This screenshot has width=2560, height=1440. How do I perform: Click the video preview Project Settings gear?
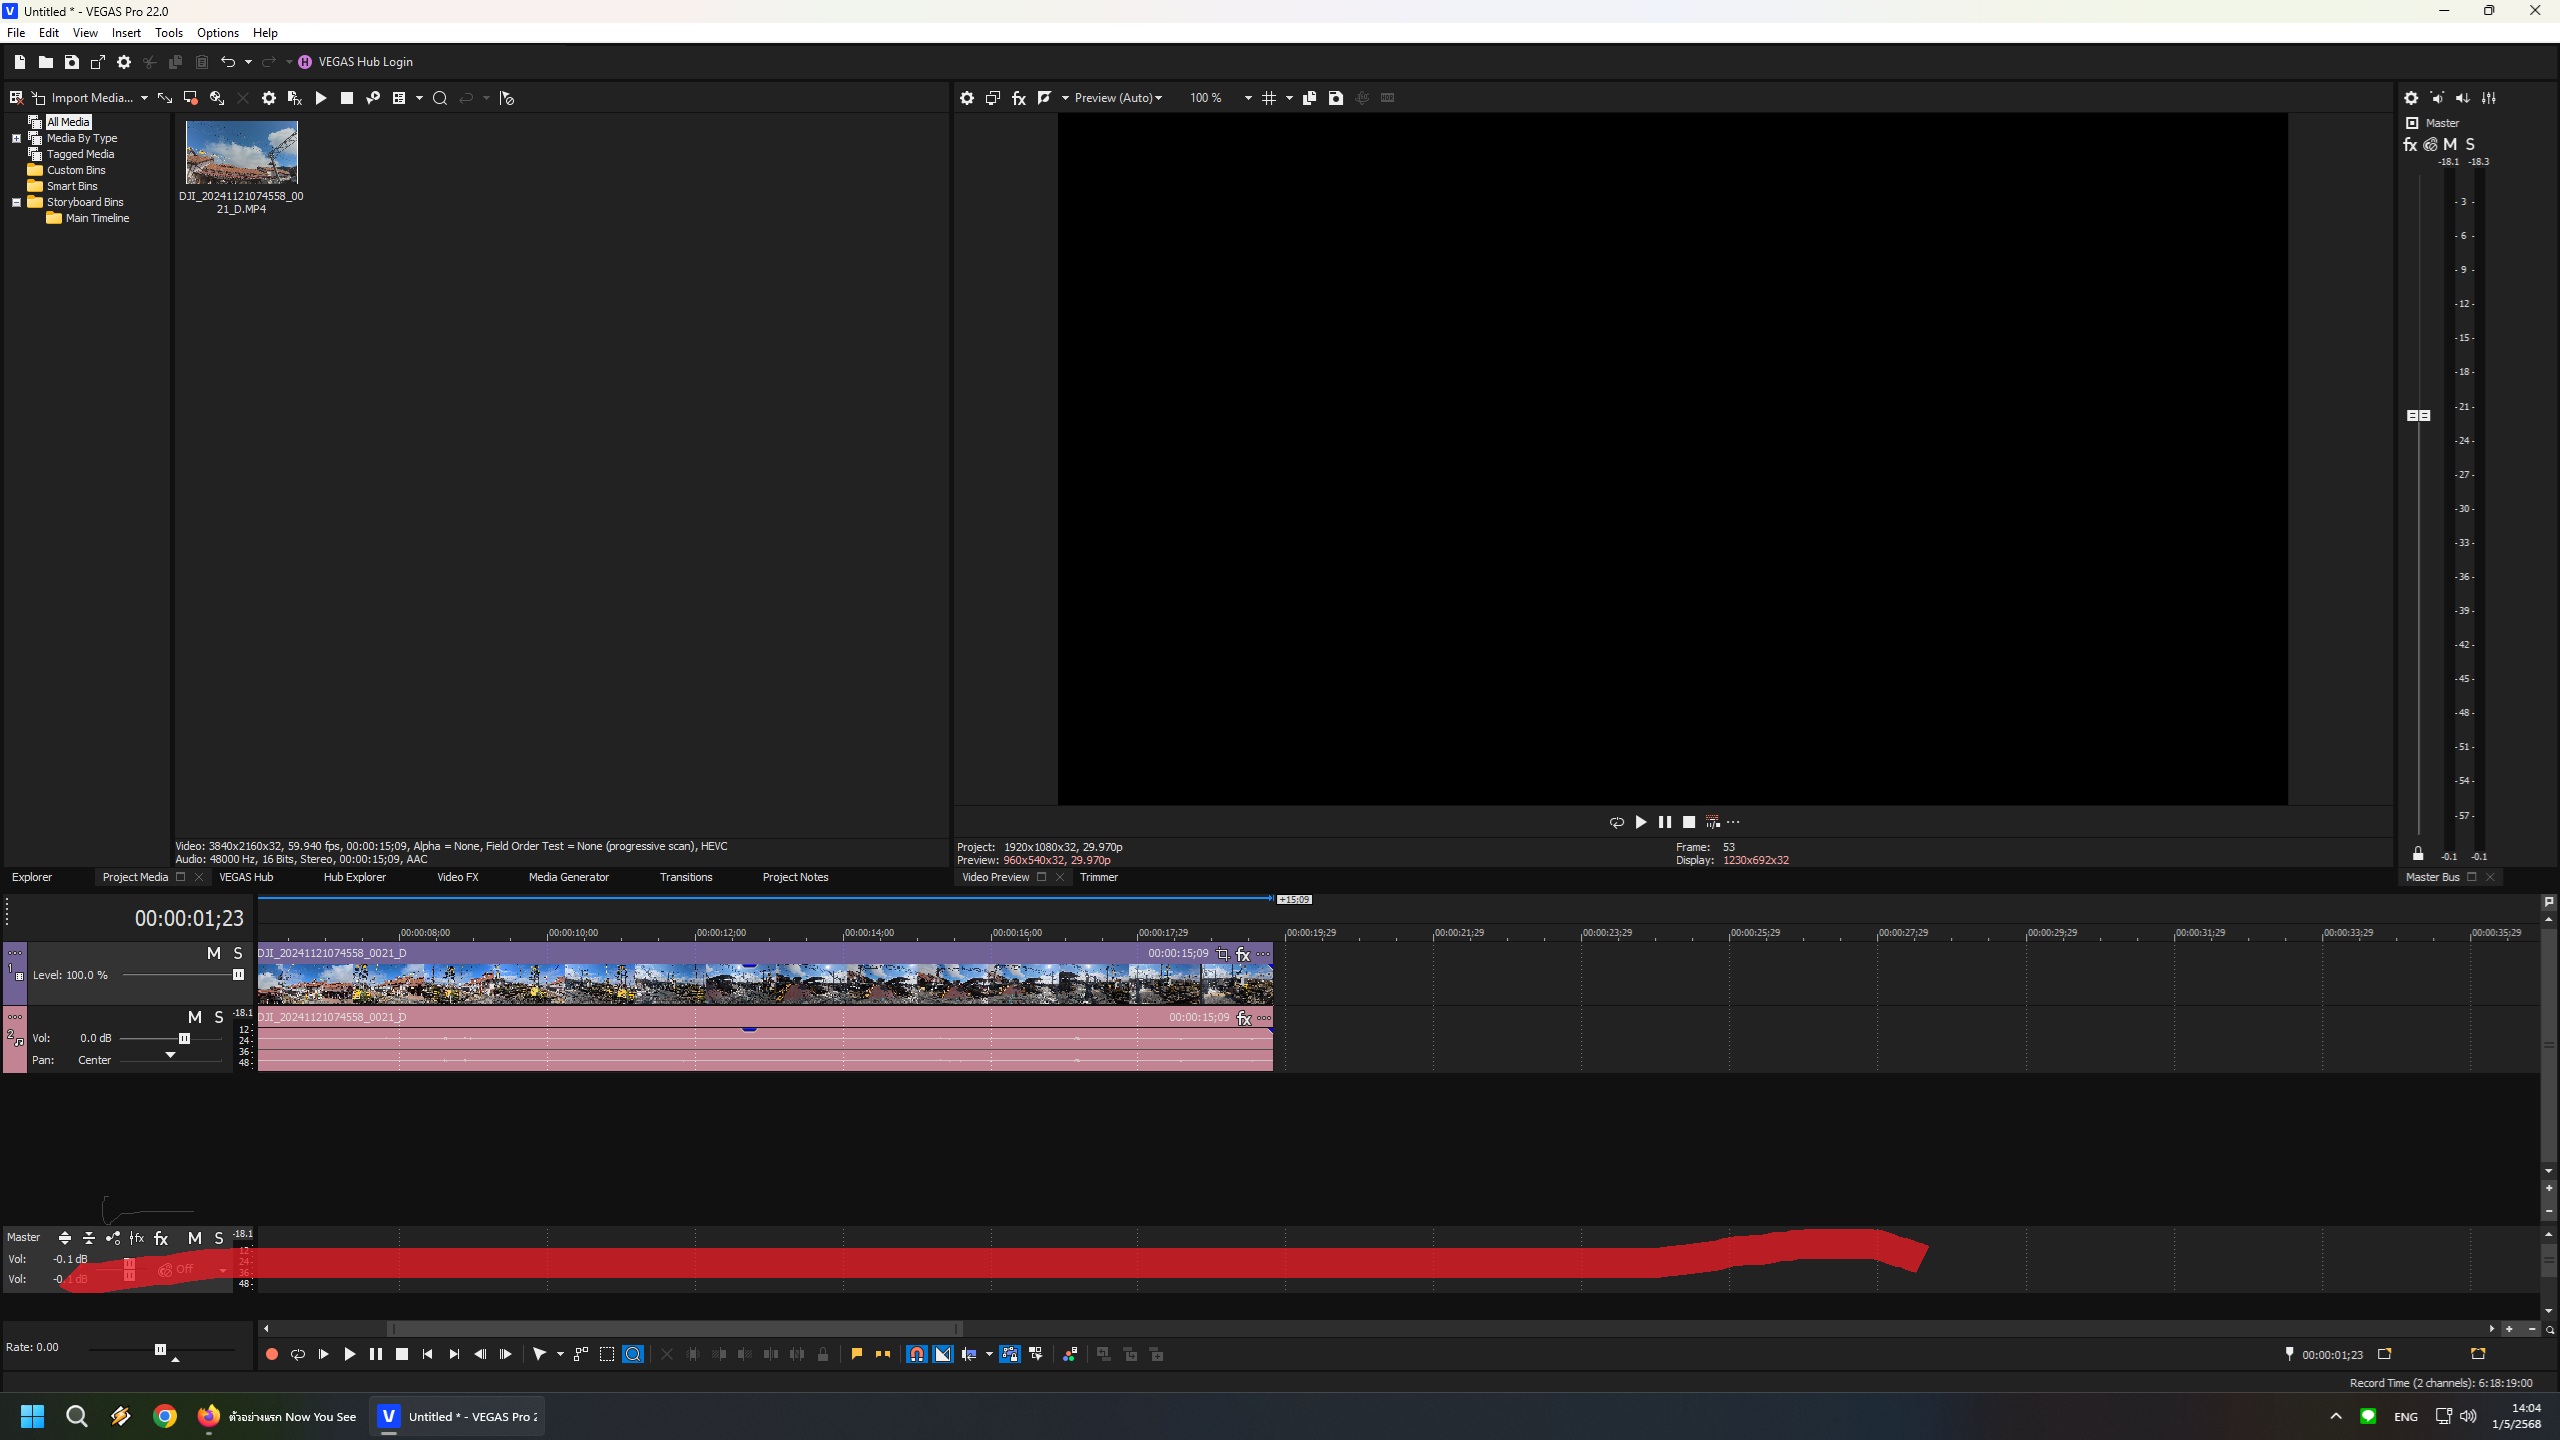pos(967,98)
